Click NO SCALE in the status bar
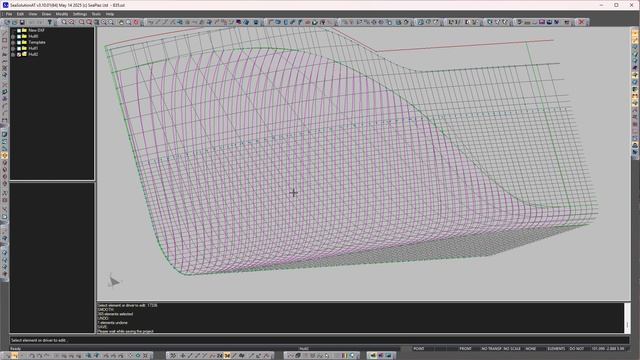Image resolution: width=640 pixels, height=360 pixels. (x=512, y=349)
